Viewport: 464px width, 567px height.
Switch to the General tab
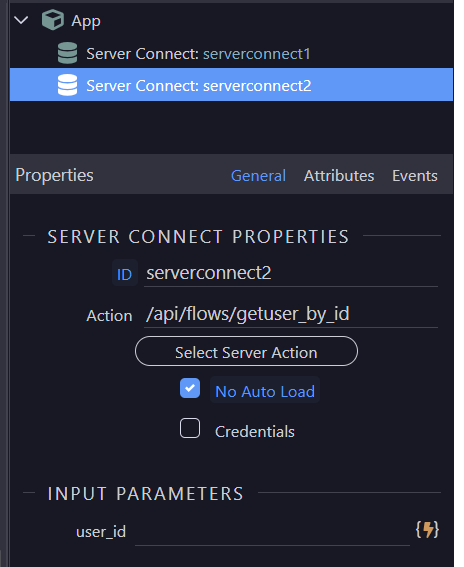coord(258,176)
